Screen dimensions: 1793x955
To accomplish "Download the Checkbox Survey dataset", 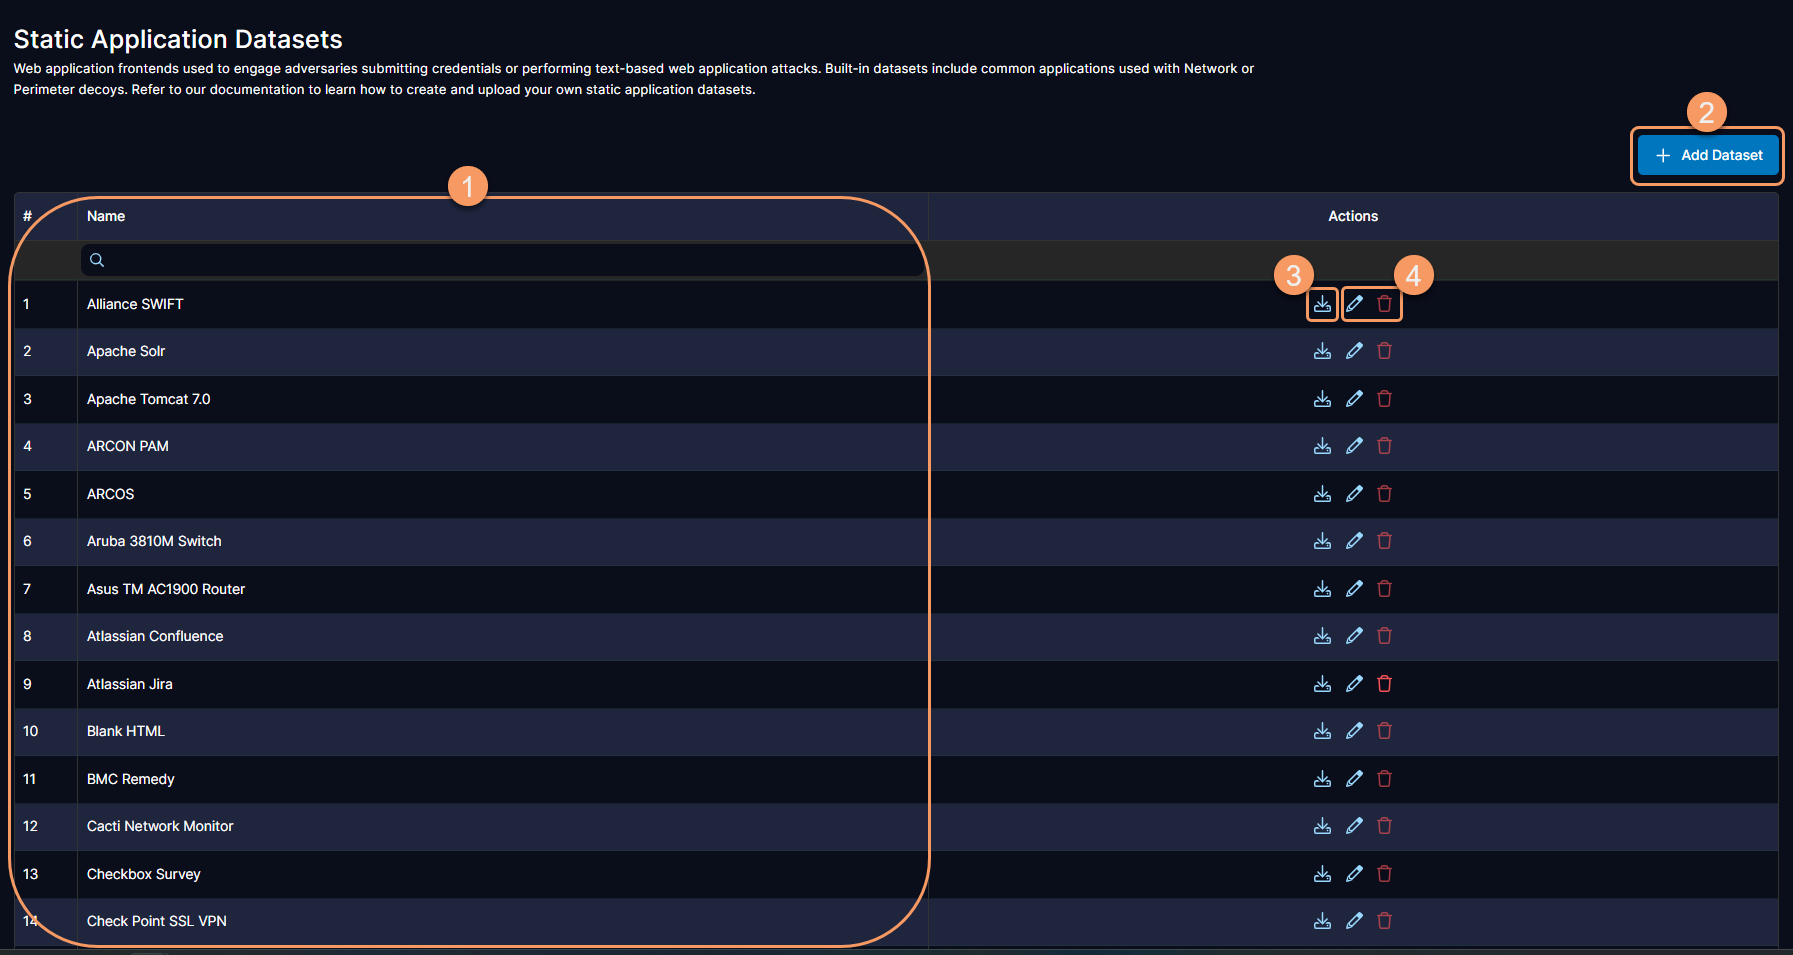I will click(1322, 874).
